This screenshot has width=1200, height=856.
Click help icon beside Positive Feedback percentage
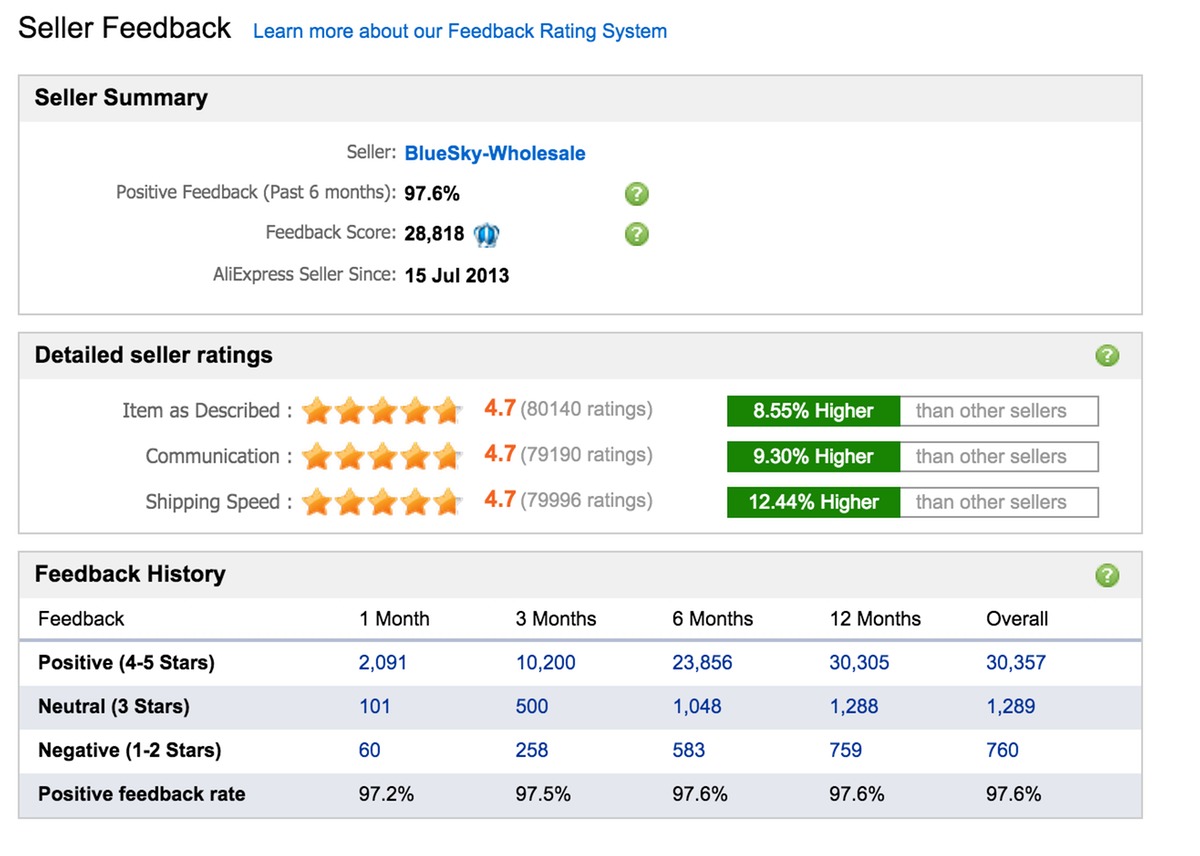tap(636, 194)
